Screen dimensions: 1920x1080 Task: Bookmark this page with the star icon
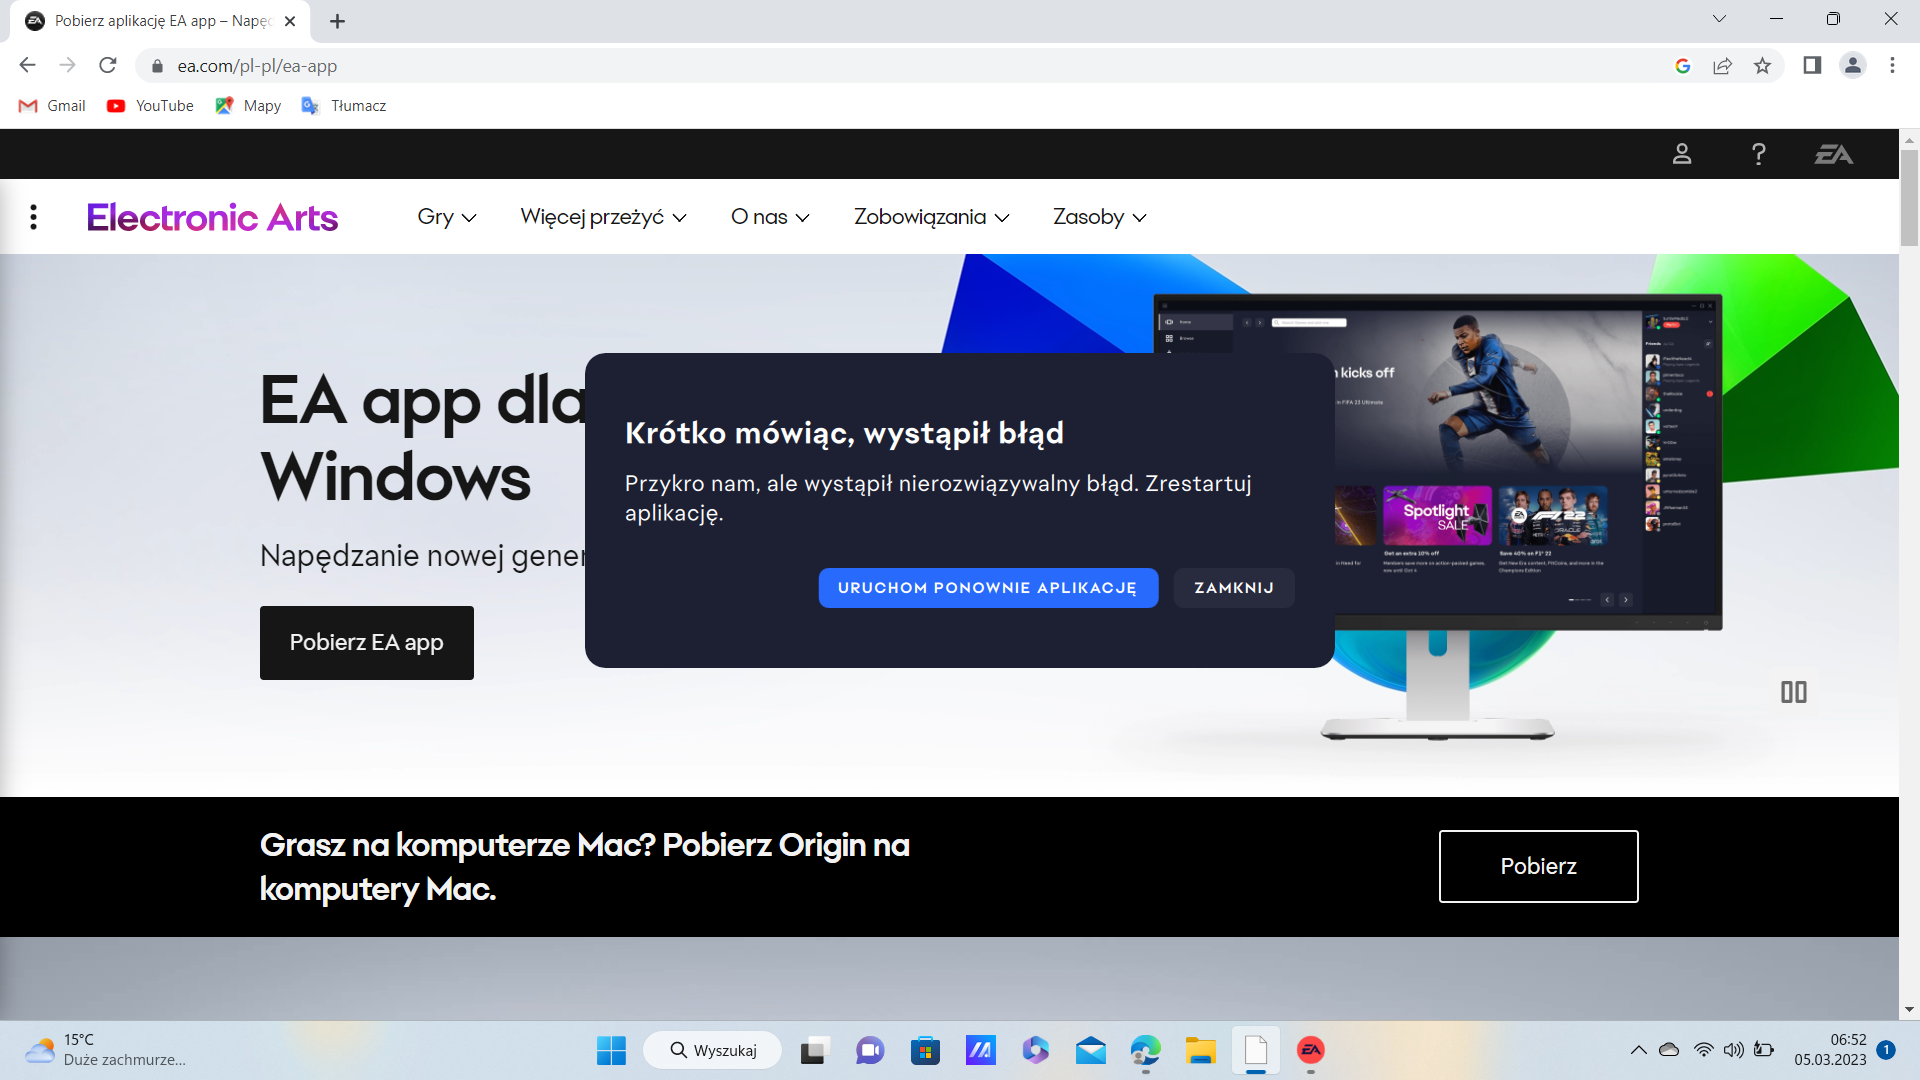[x=1762, y=66]
